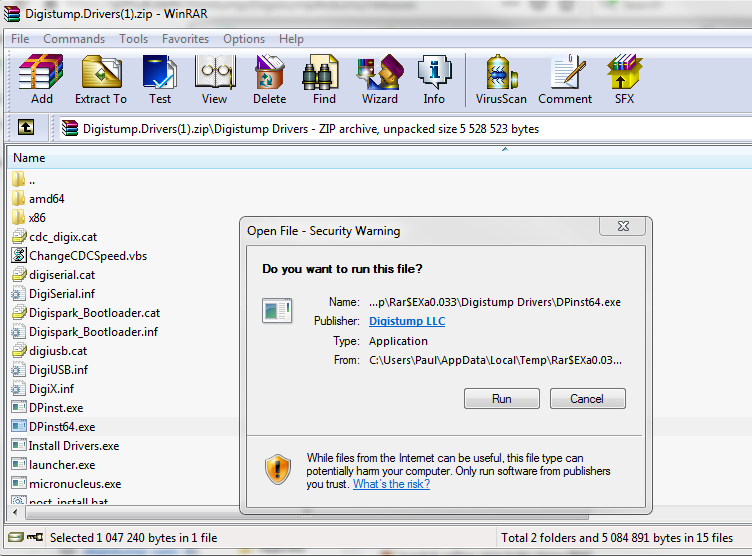Image resolution: width=752 pixels, height=556 pixels.
Task: Click the Add archive toolbar icon
Action: [x=42, y=79]
